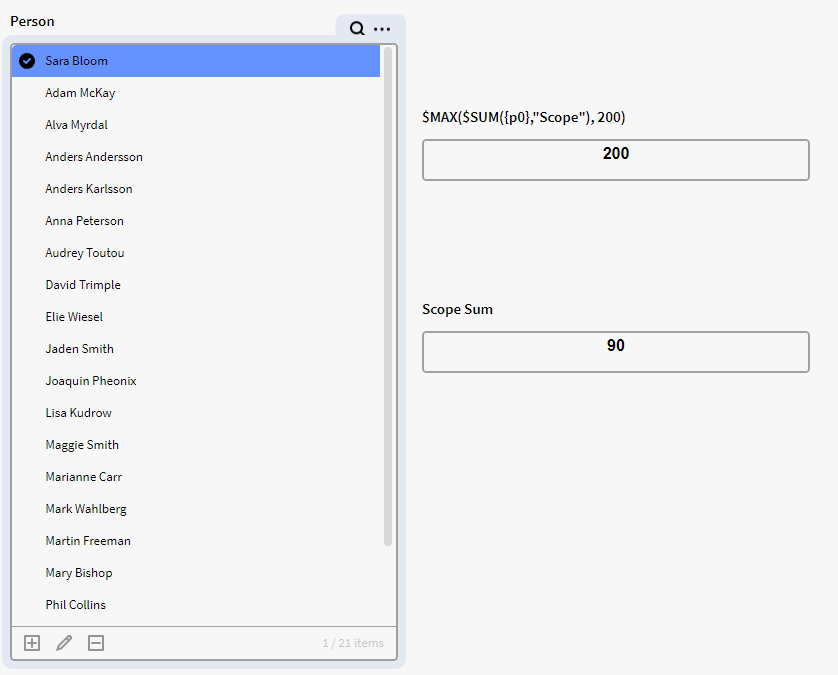Pick Anders Karlsson from the list
Viewport: 838px width, 675px height.
[89, 189]
